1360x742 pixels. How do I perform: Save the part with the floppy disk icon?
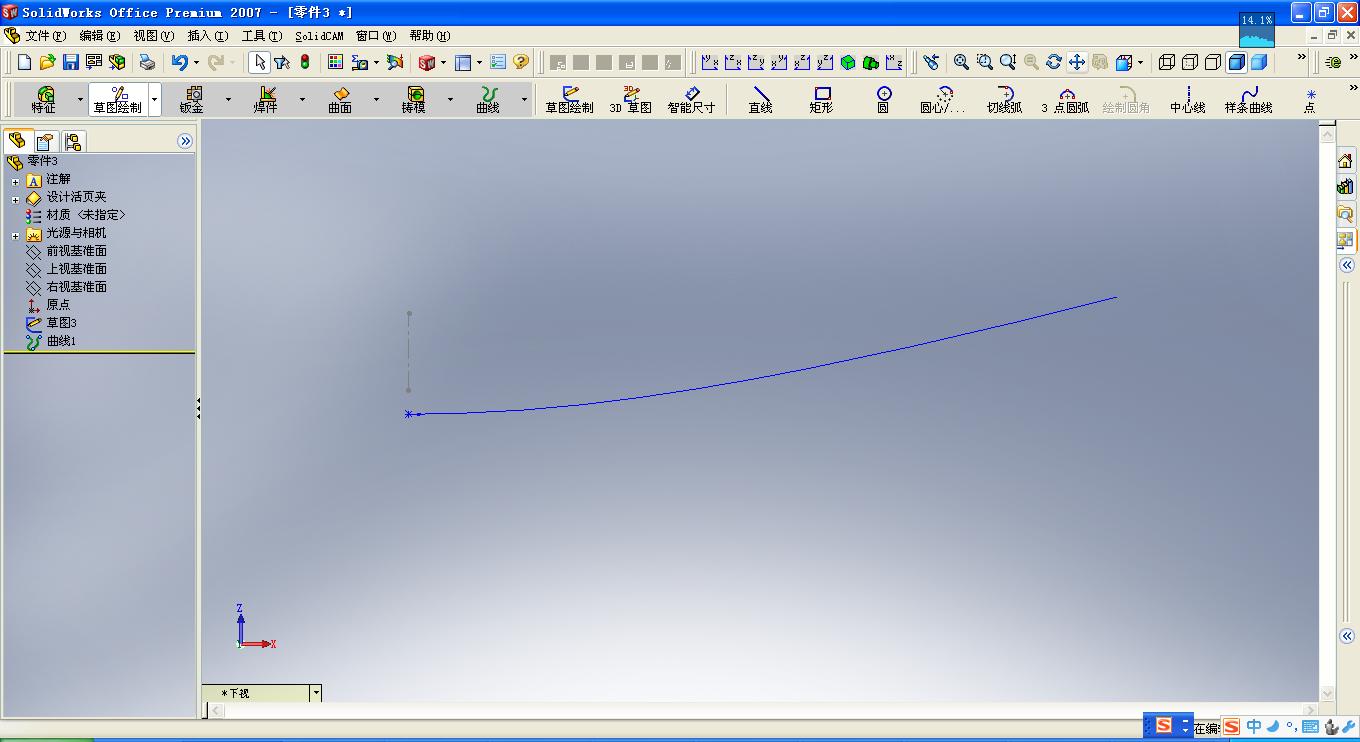(70, 62)
